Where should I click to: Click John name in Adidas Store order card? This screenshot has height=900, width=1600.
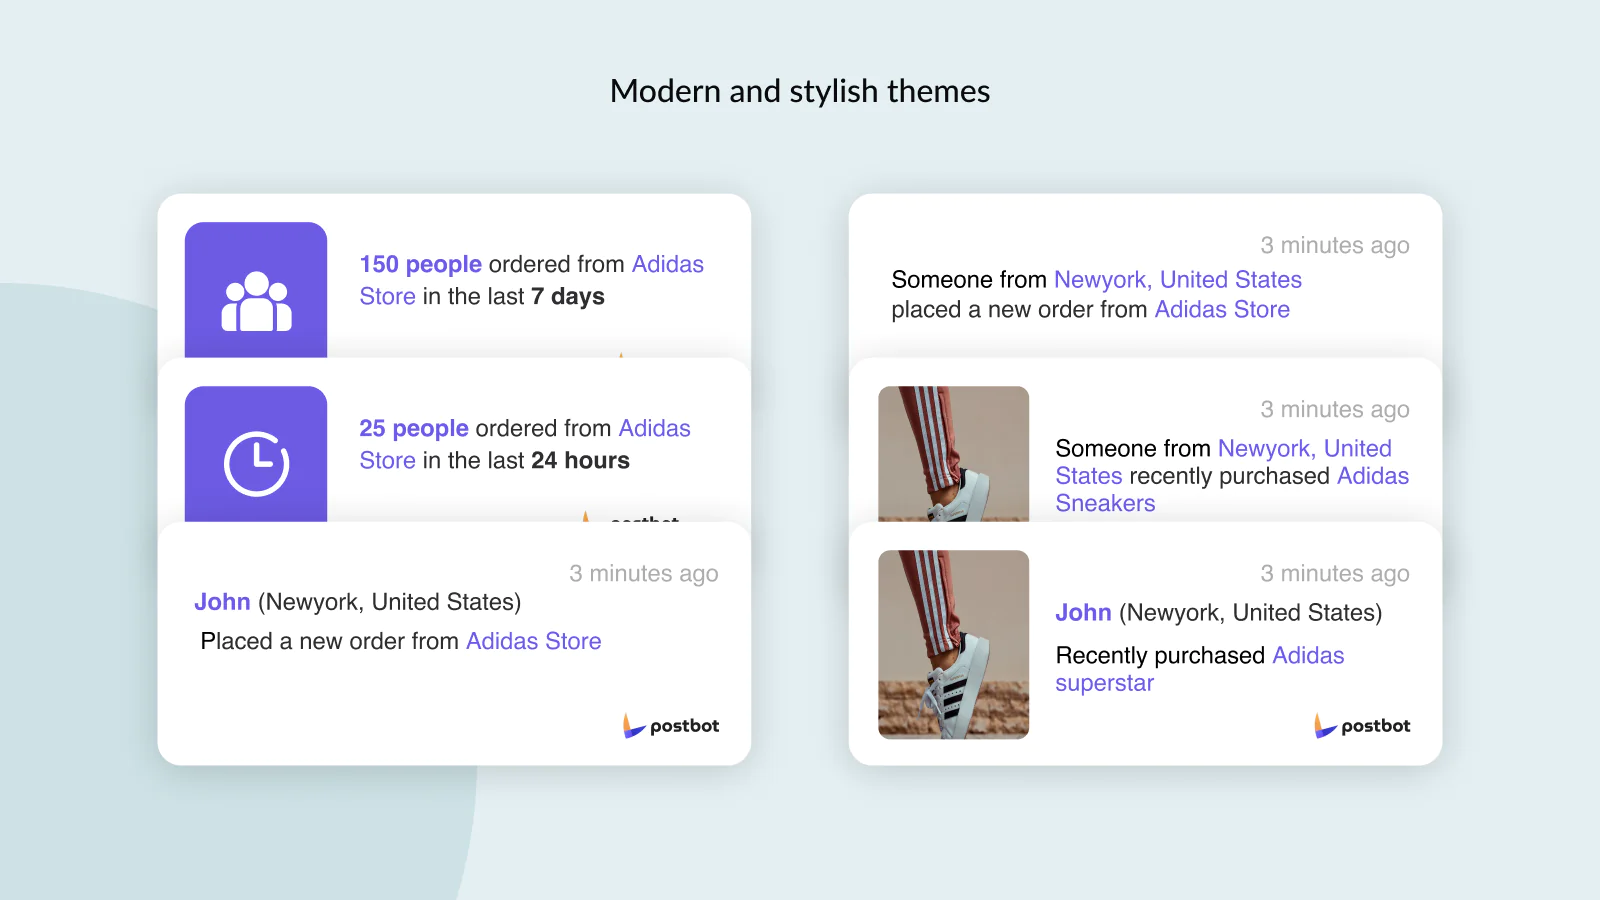point(222,602)
